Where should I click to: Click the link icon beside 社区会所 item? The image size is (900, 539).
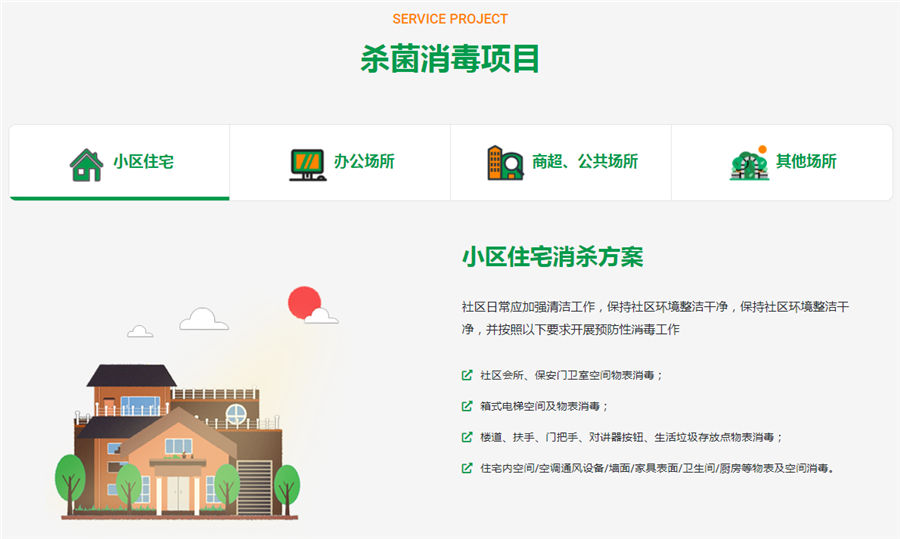click(467, 375)
